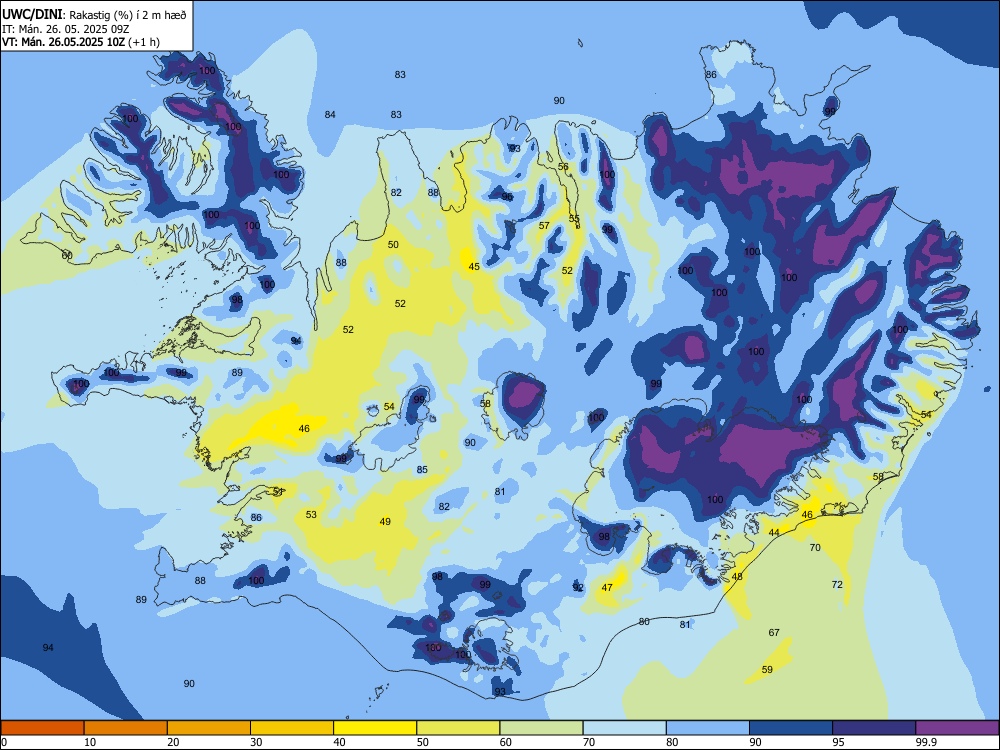Click the humidity value 49 on the map
The image size is (1000, 750).
(385, 522)
